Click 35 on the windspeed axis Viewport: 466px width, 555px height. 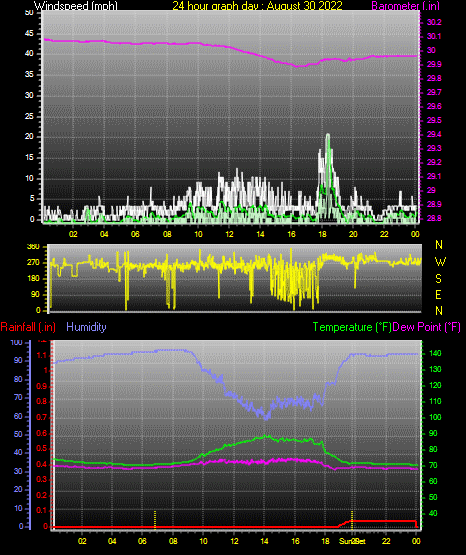pyautogui.click(x=29, y=75)
